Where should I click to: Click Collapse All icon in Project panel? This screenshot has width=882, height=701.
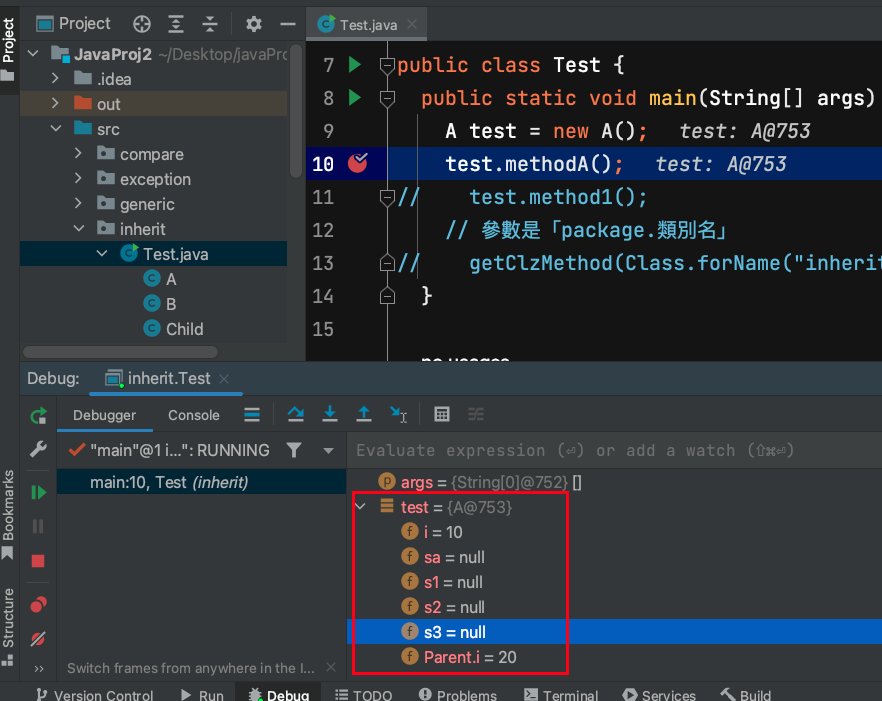click(x=210, y=24)
